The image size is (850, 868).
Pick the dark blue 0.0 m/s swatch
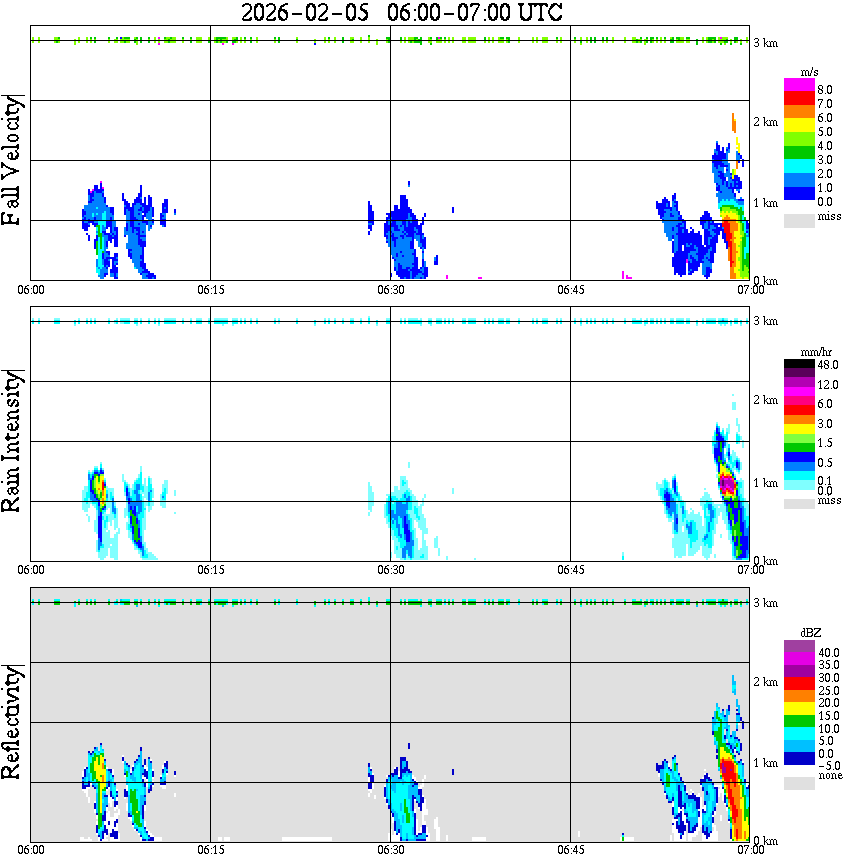[799, 193]
